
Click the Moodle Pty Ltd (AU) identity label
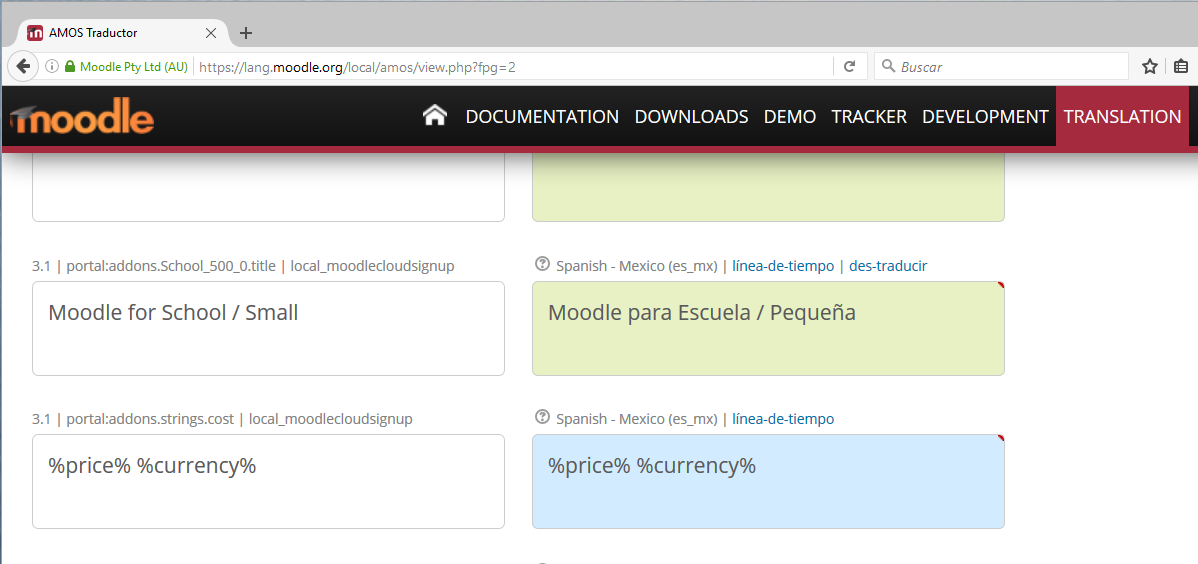tap(134, 66)
